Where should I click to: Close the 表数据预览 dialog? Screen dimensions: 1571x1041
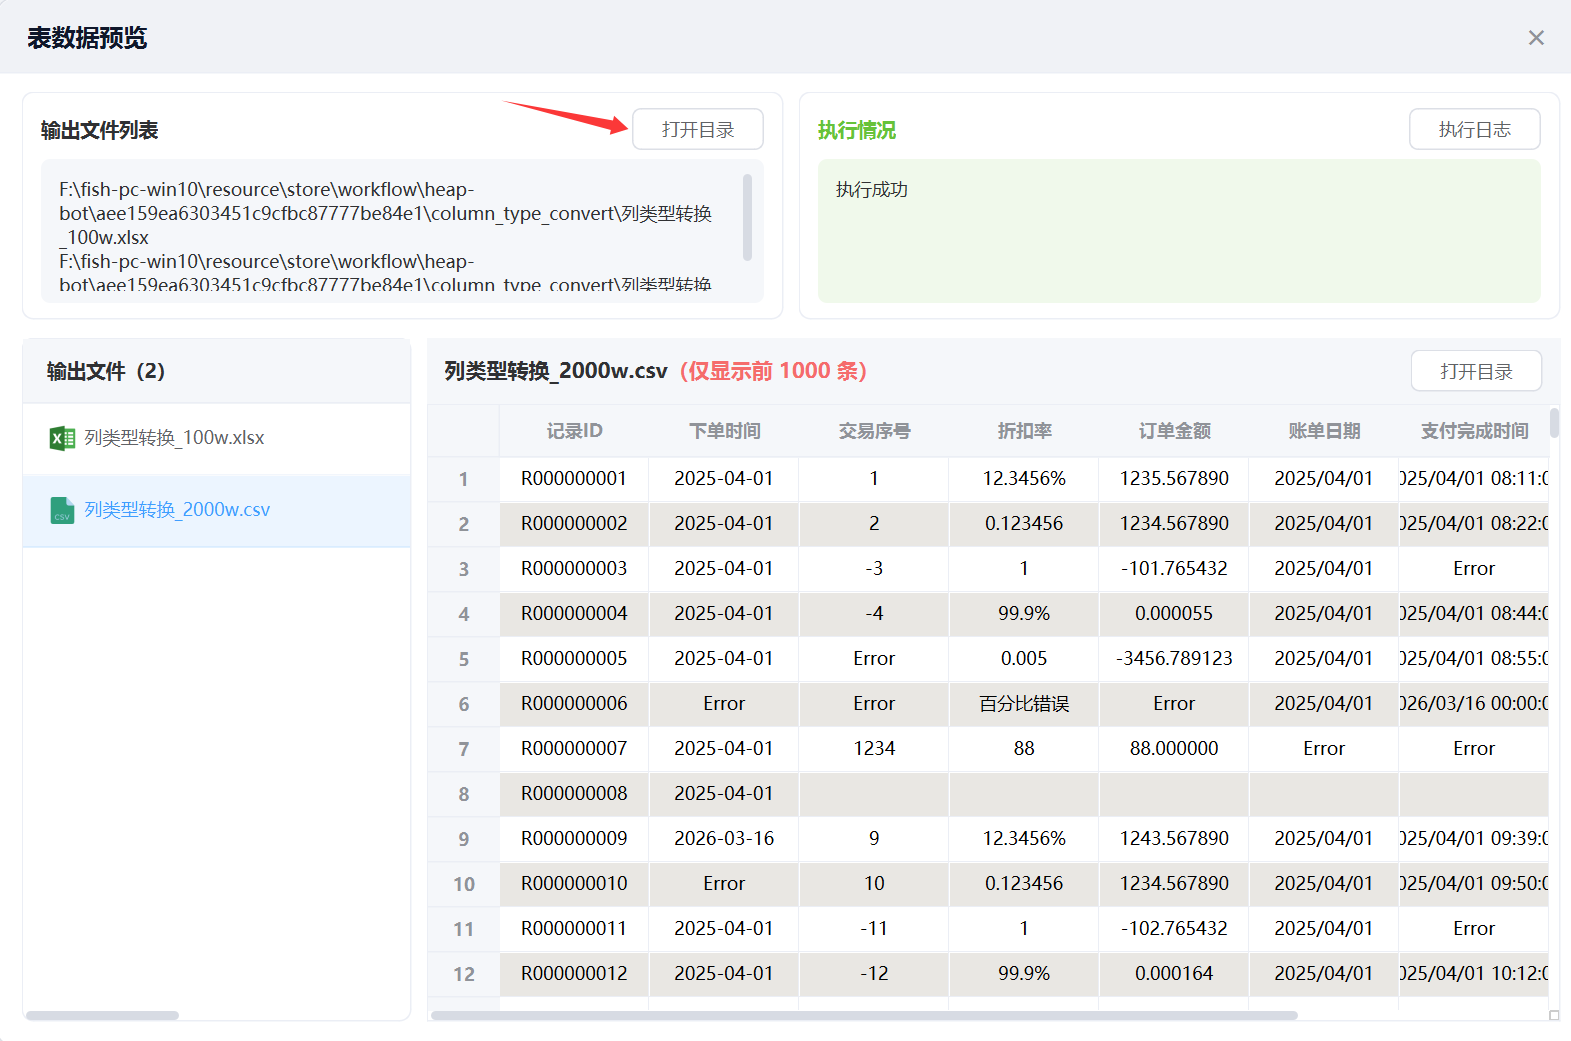coord(1536,38)
